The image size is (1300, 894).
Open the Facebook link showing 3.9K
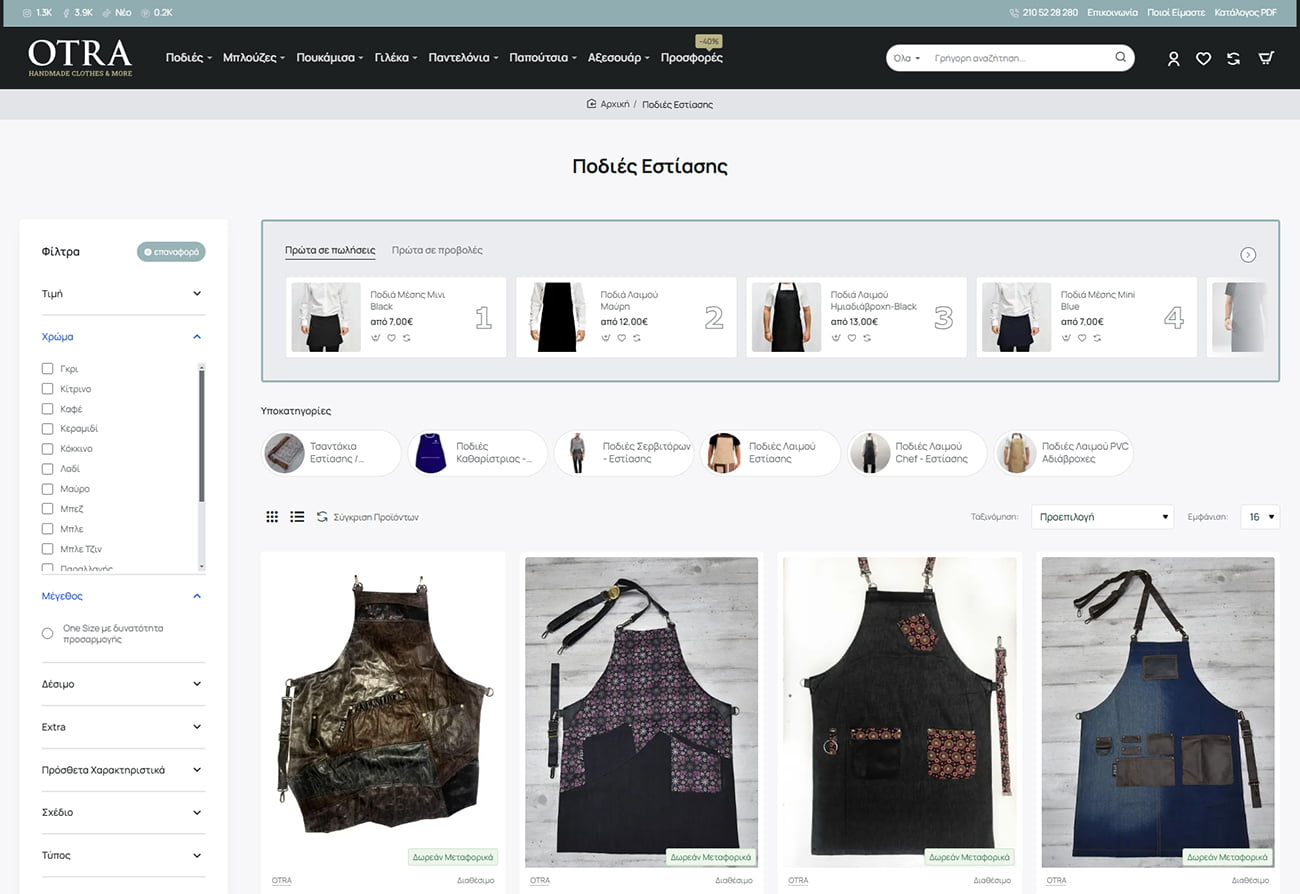[x=78, y=12]
